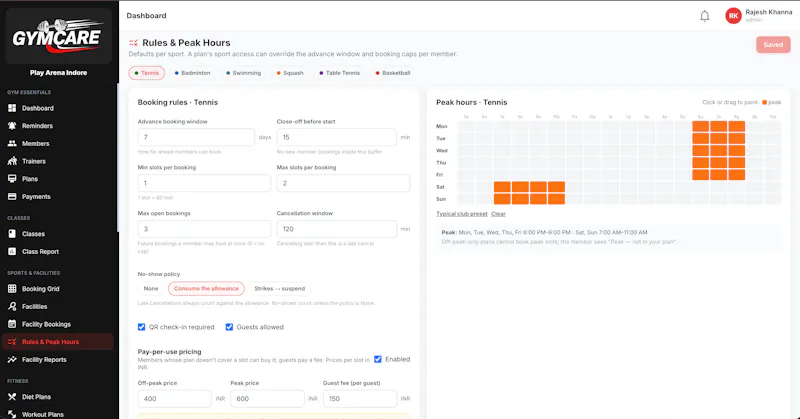
Task: Click Friday's last orange peak cell
Action: [737, 175]
